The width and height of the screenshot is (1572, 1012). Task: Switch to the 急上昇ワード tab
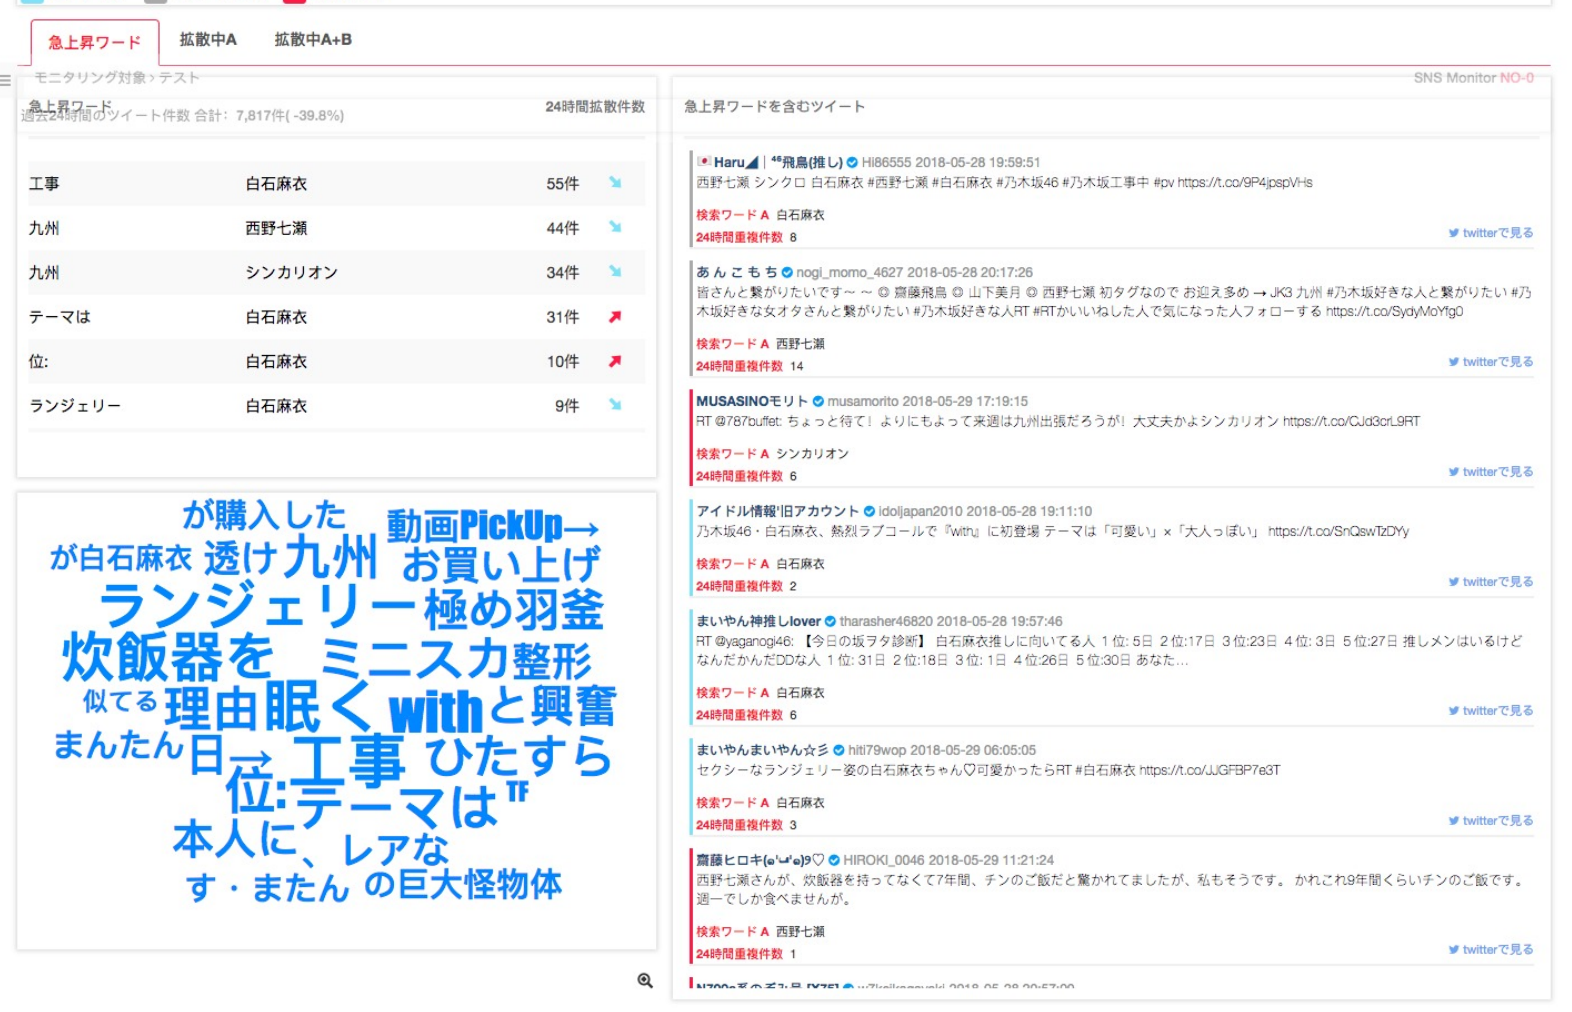coord(95,42)
